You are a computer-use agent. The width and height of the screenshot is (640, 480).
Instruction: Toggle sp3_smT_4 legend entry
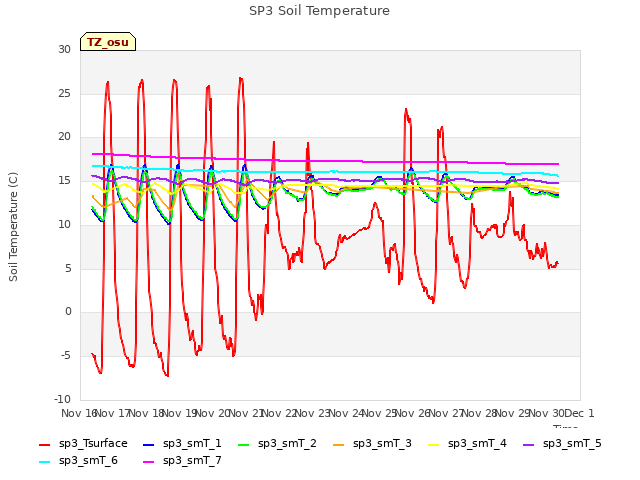[467, 443]
